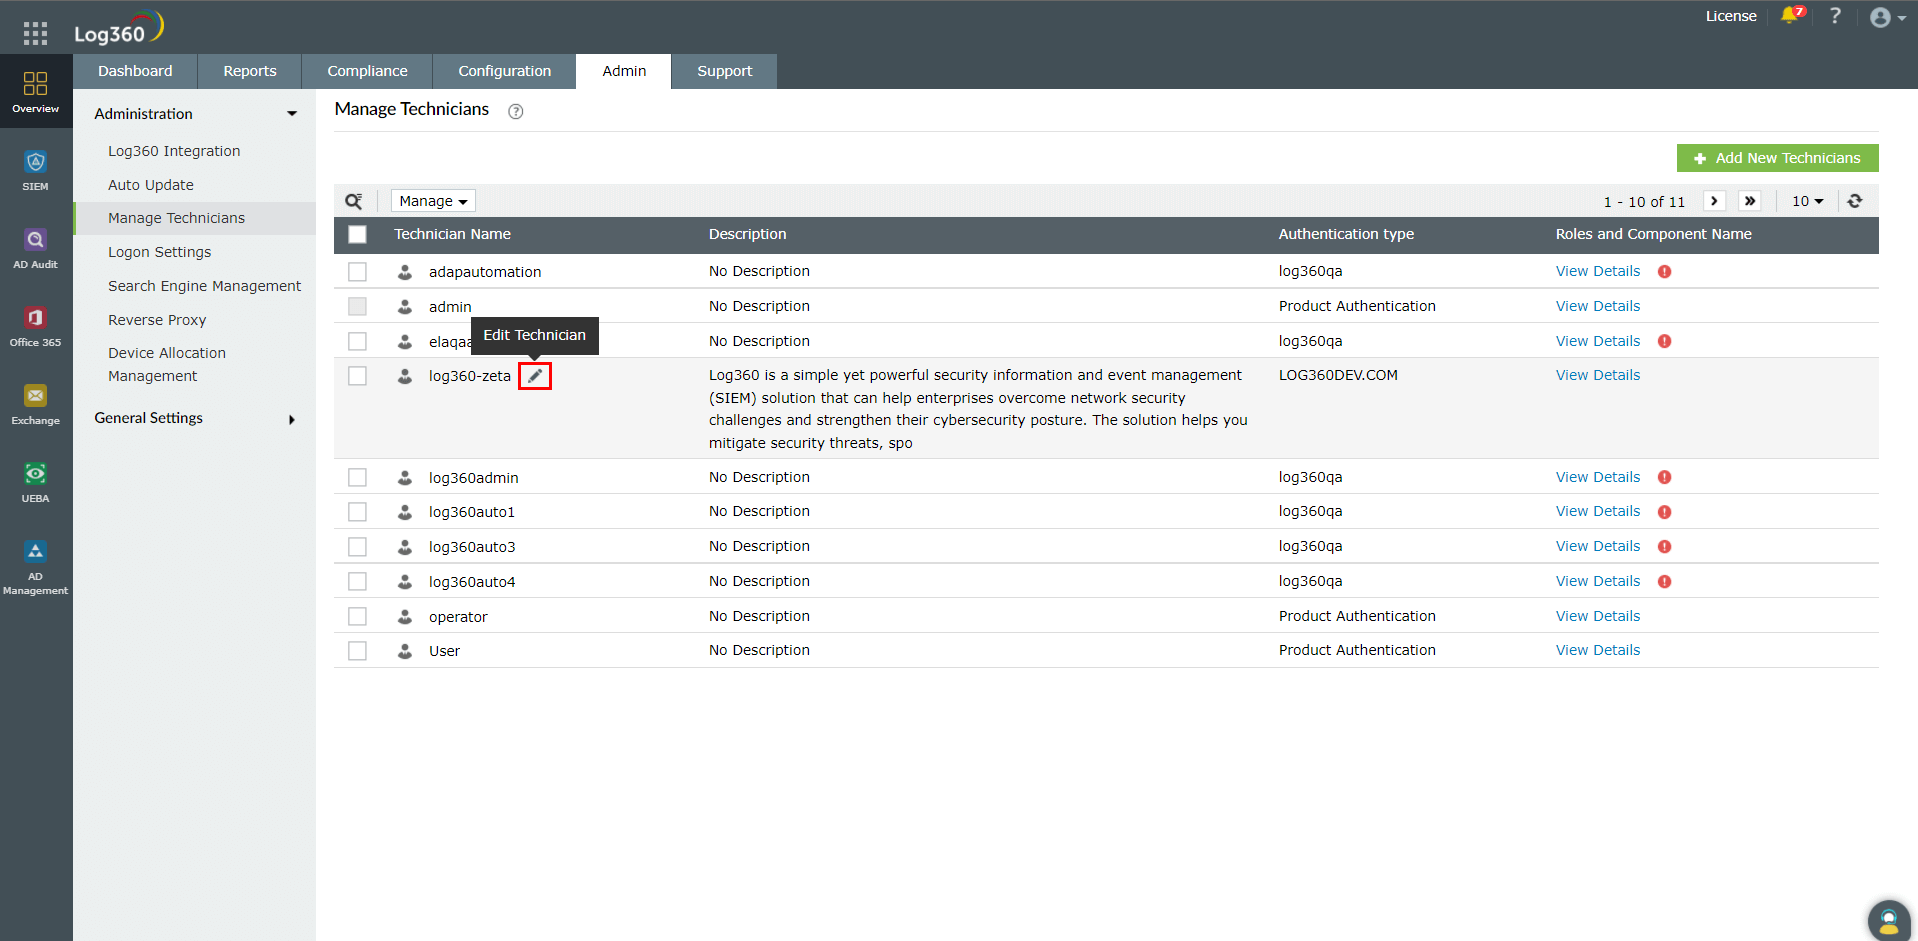
Task: View Details for adapautomation
Action: (1598, 272)
